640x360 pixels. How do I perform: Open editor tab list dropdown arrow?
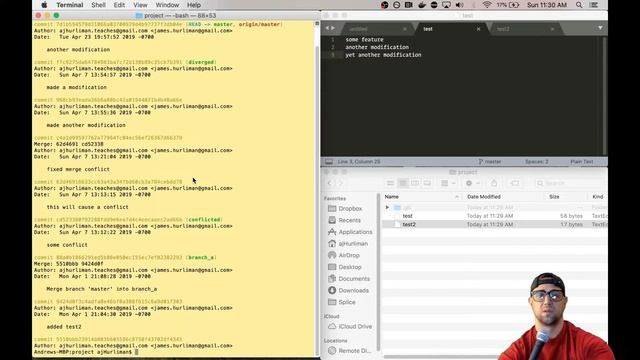(600, 28)
